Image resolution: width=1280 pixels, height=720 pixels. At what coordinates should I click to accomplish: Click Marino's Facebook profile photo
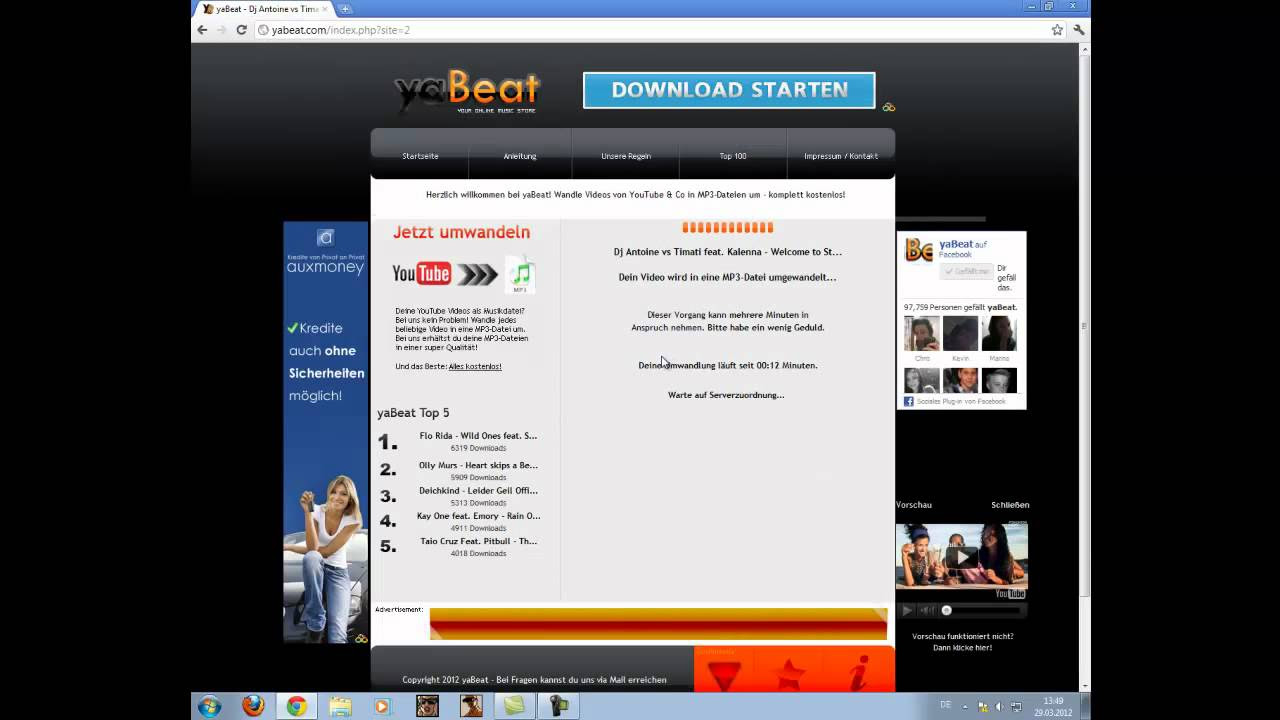[999, 334]
